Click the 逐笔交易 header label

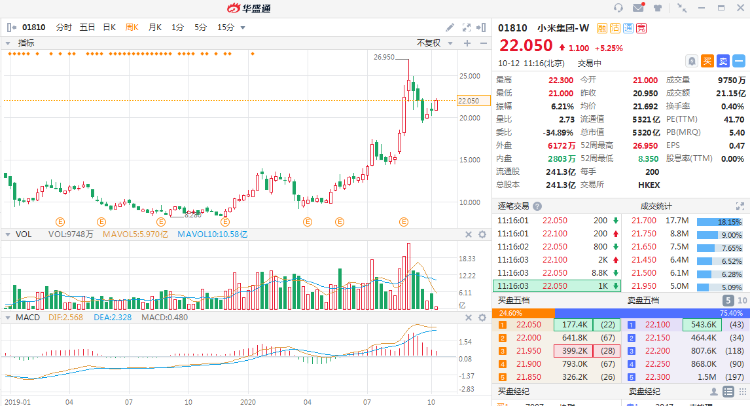[513, 206]
